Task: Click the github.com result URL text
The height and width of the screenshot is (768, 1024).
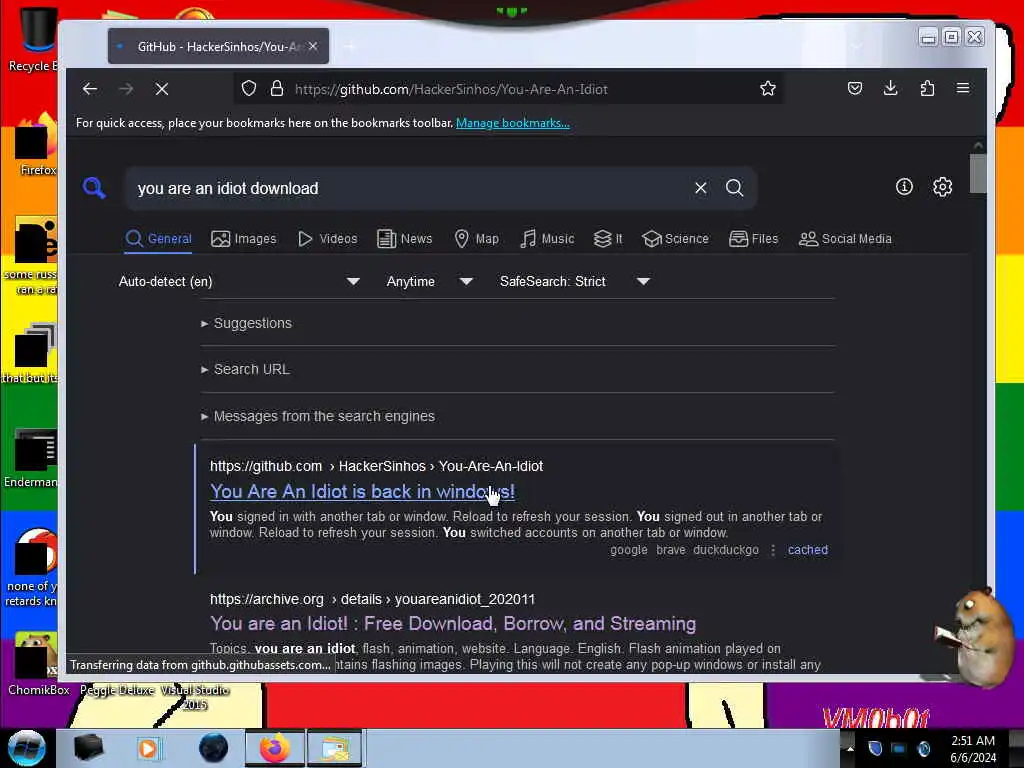Action: coord(376,466)
